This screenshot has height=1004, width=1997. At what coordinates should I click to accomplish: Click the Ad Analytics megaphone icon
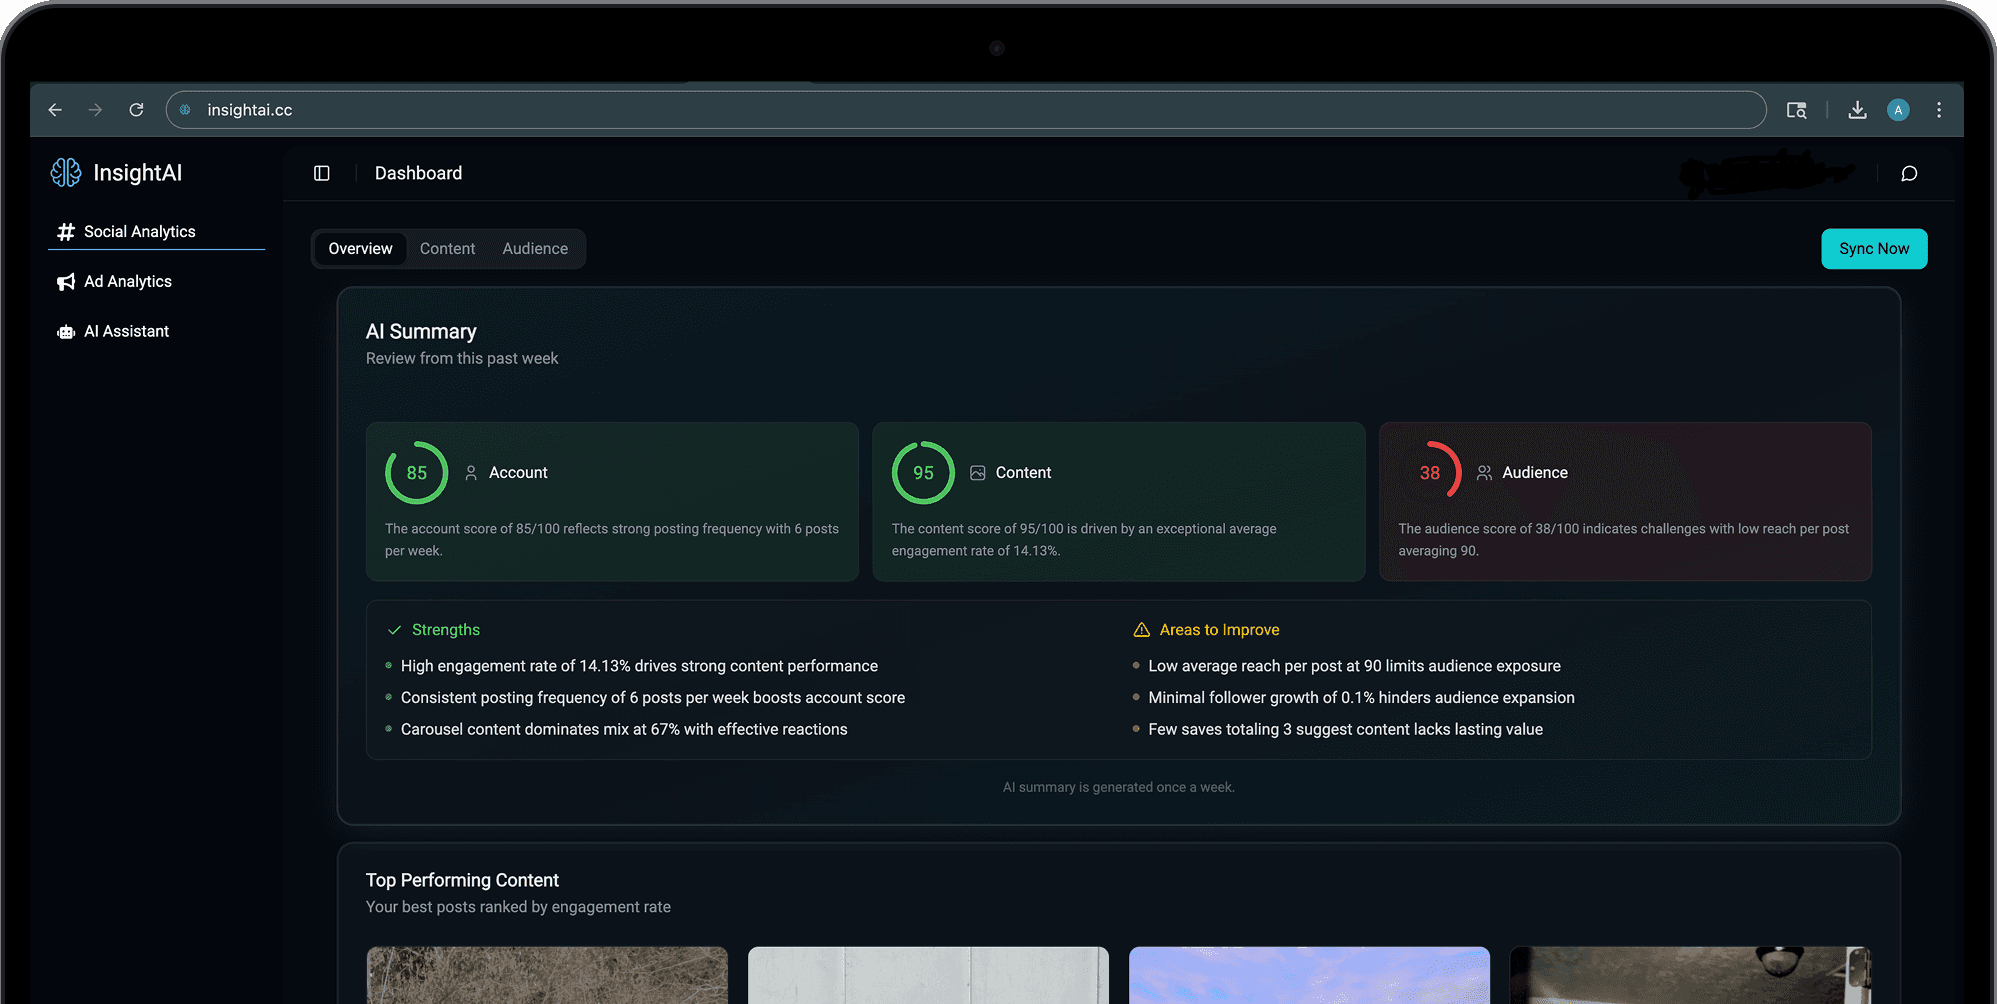click(x=66, y=282)
